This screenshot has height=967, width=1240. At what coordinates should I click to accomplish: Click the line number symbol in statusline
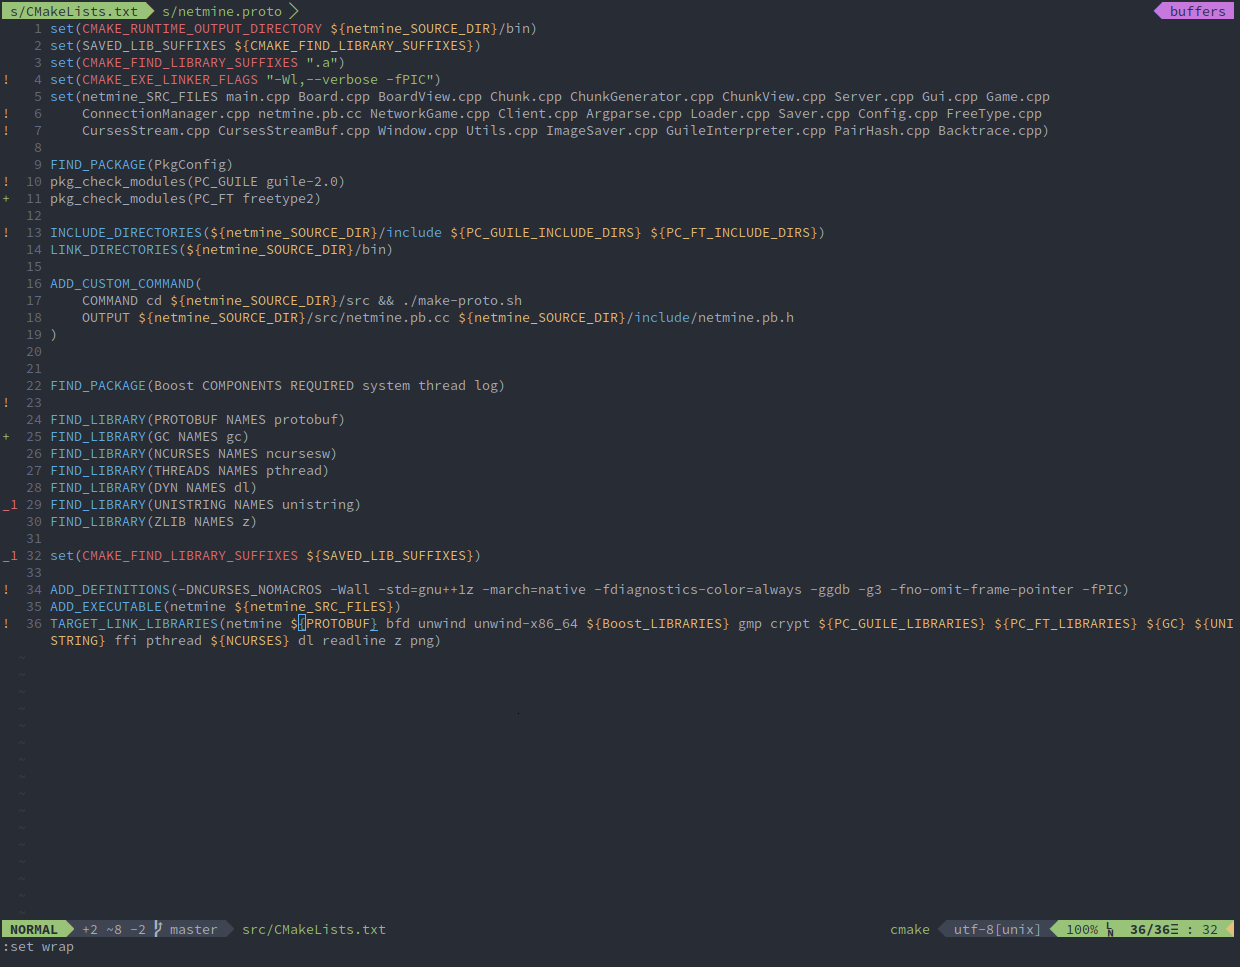[1110, 929]
